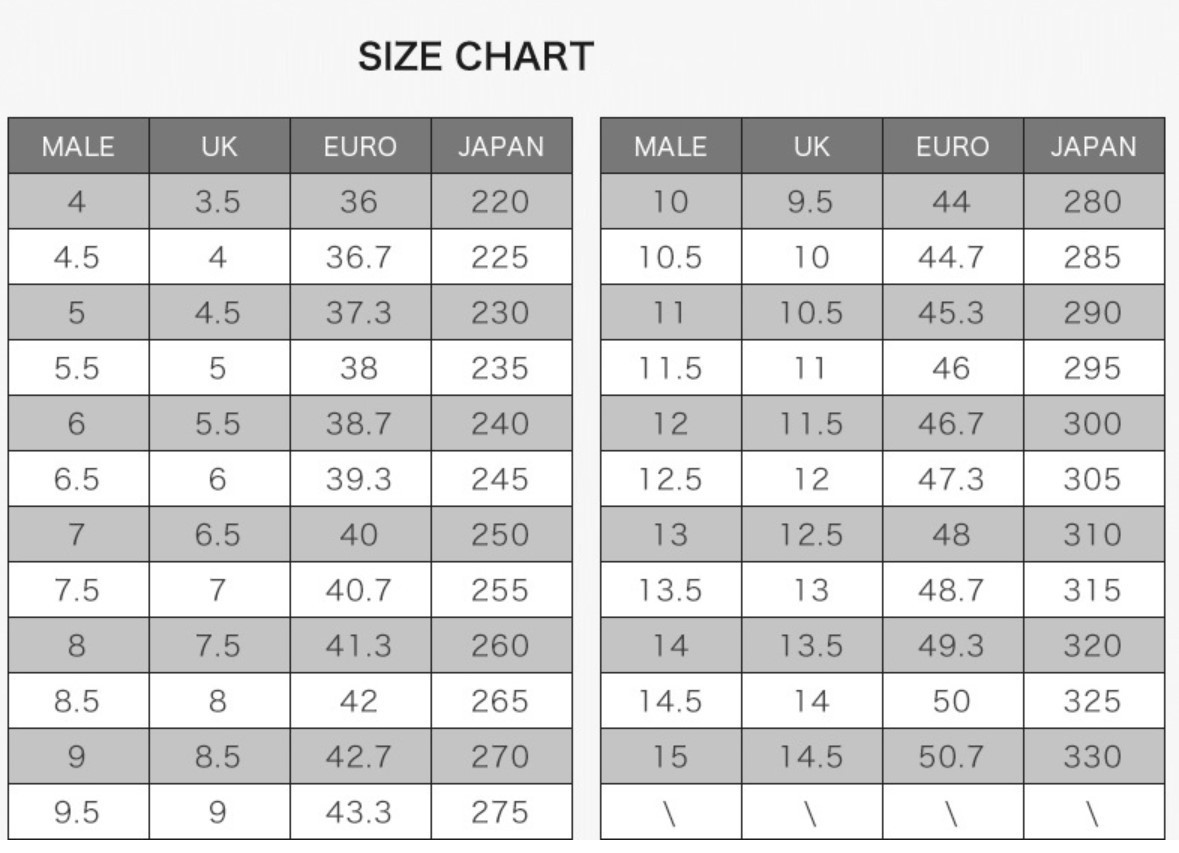Viewport: 1179px width, 853px height.
Task: Click the SIZE CHART title text
Action: [x=475, y=57]
